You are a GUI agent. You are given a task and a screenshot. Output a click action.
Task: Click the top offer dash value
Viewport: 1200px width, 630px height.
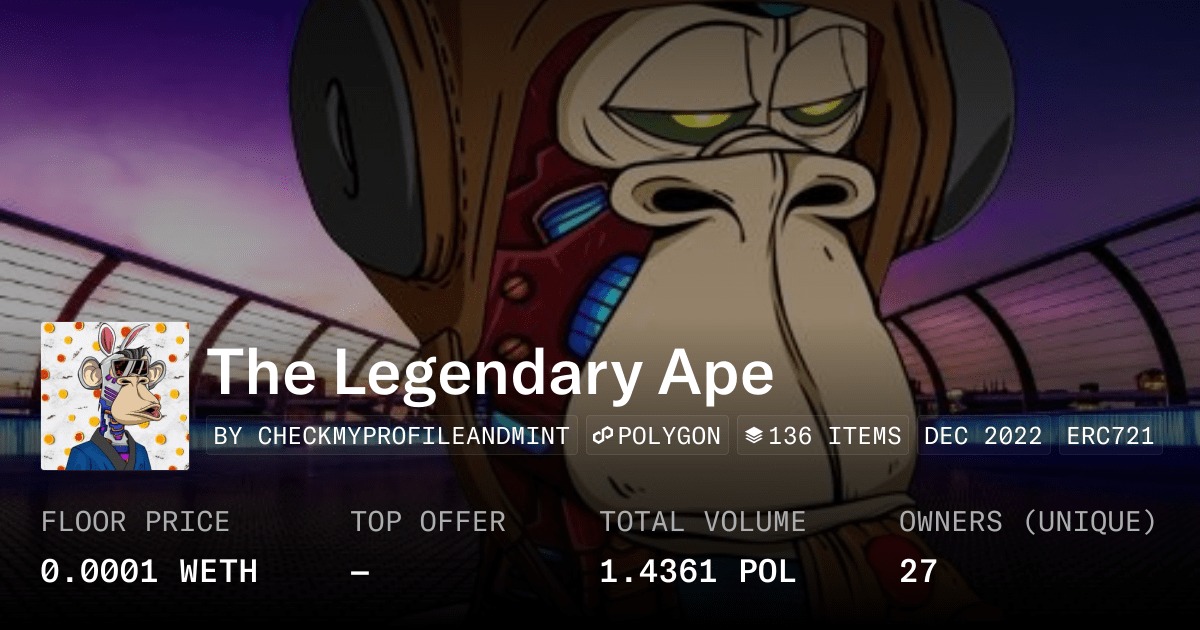coord(360,571)
